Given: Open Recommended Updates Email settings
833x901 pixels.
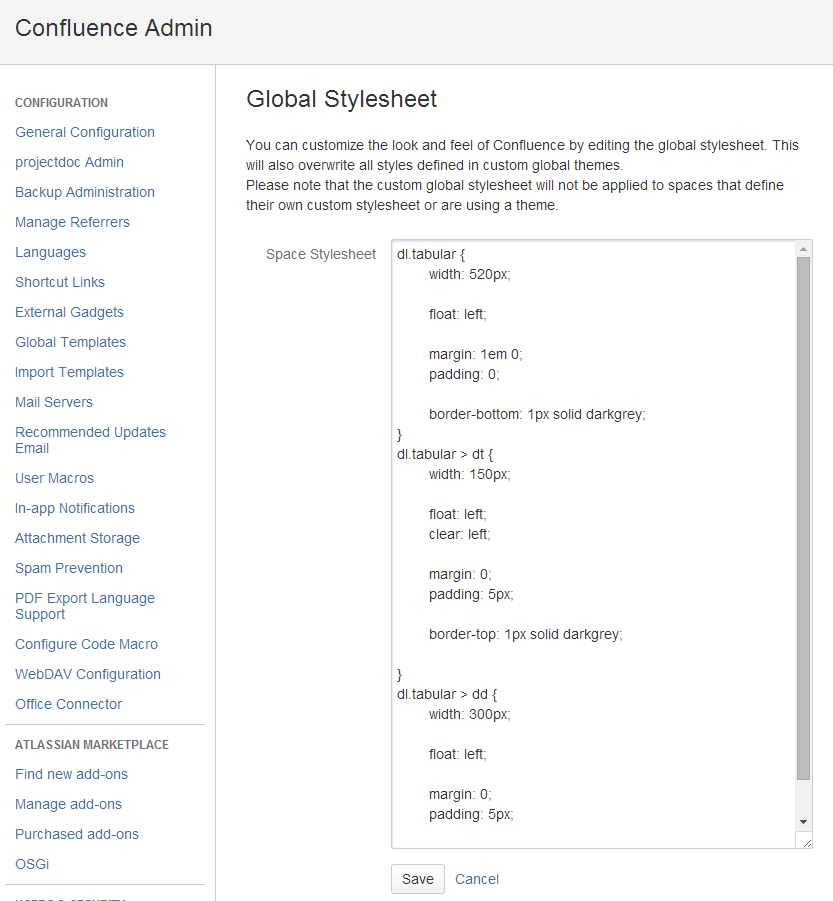Looking at the screenshot, I should pyautogui.click(x=90, y=440).
